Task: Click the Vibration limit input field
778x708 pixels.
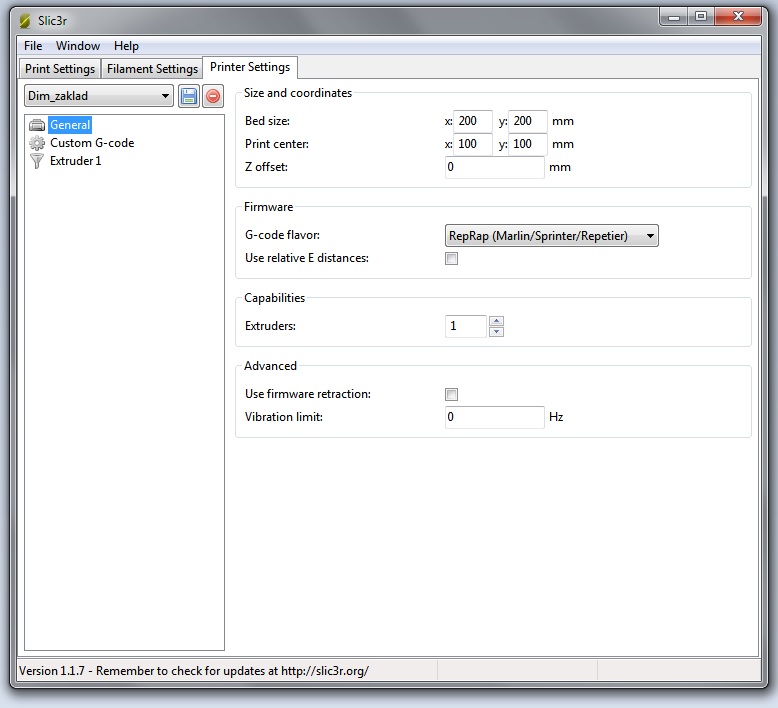Action: (495, 417)
